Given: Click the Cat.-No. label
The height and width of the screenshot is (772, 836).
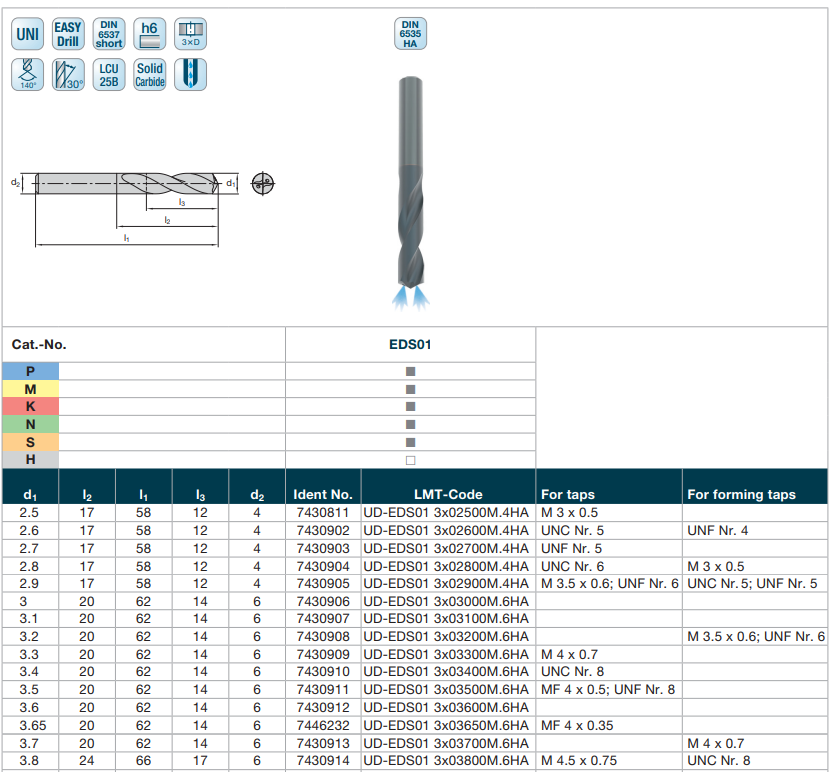Looking at the screenshot, I should [x=39, y=344].
